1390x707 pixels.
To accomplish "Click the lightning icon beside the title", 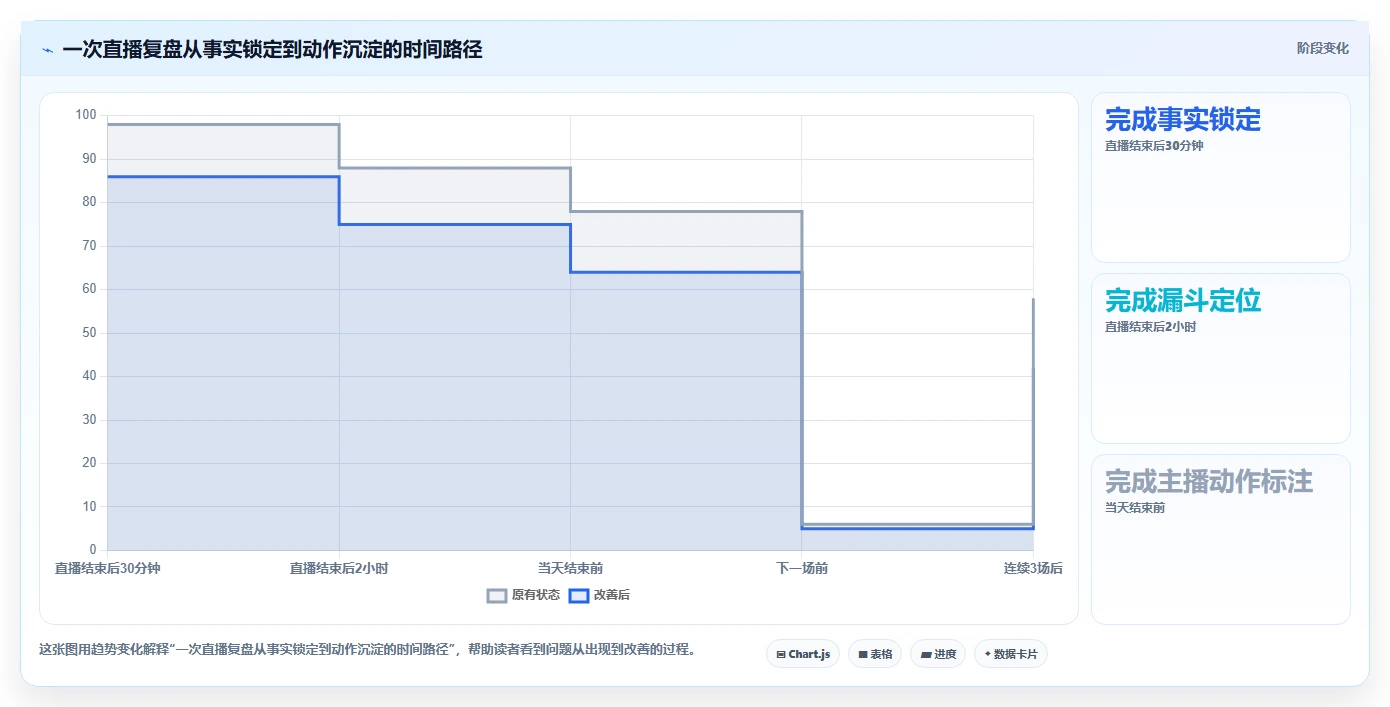I will click(x=47, y=49).
